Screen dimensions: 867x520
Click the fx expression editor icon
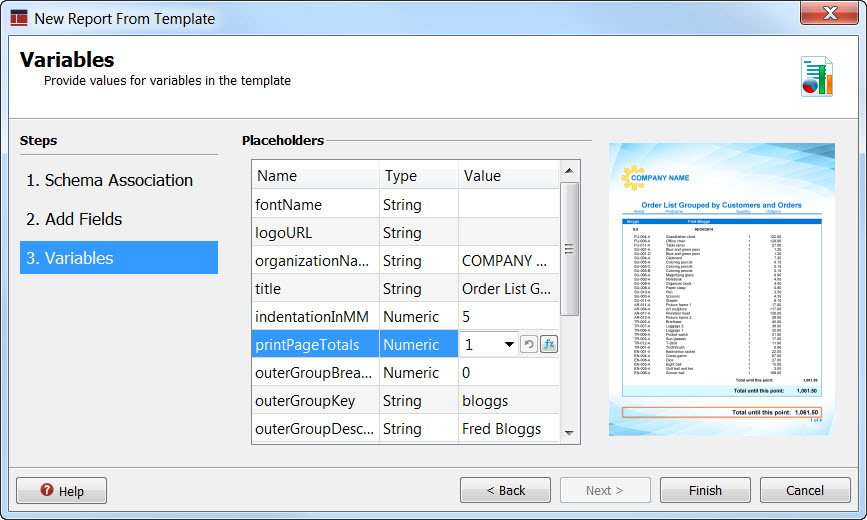coord(549,345)
